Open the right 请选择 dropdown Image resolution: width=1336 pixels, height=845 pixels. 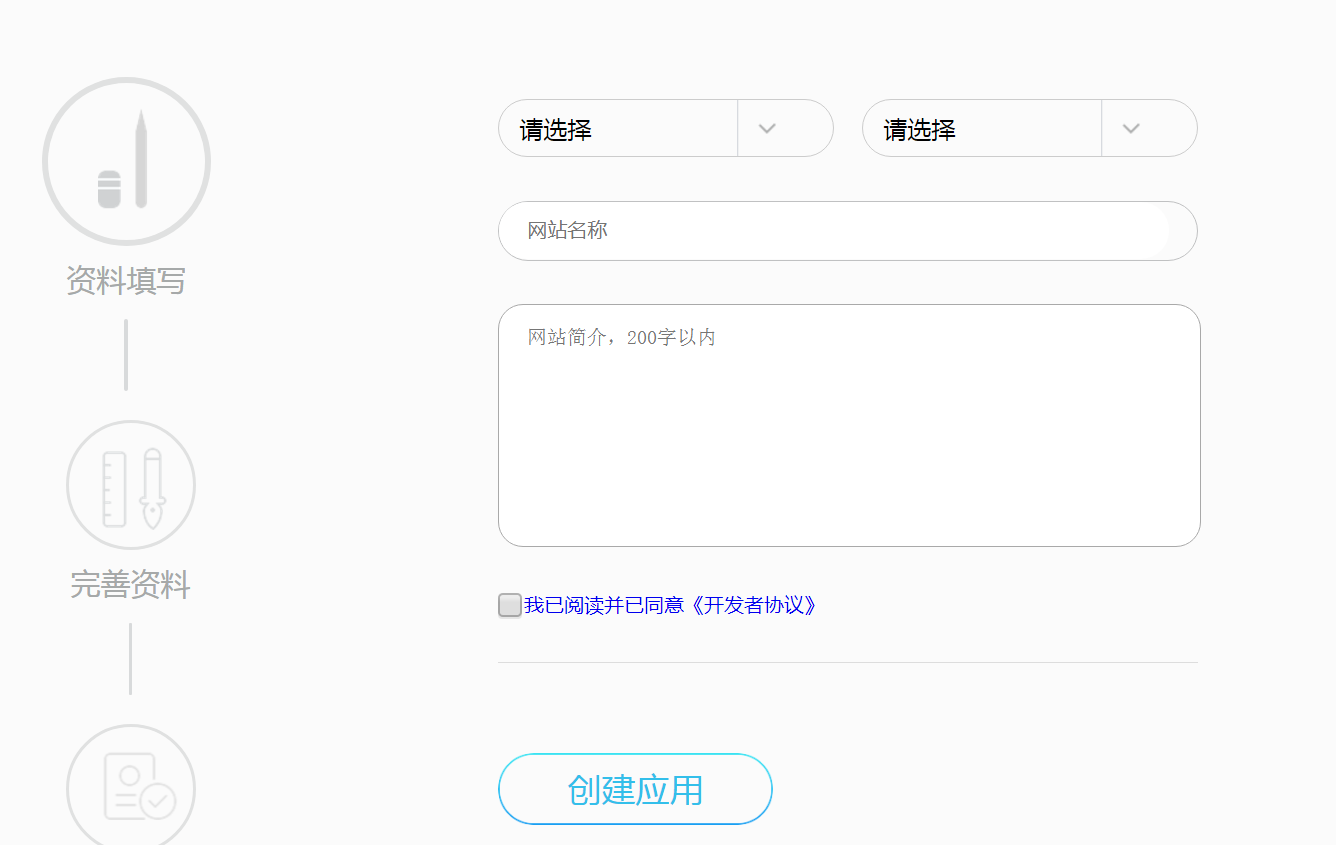click(983, 128)
